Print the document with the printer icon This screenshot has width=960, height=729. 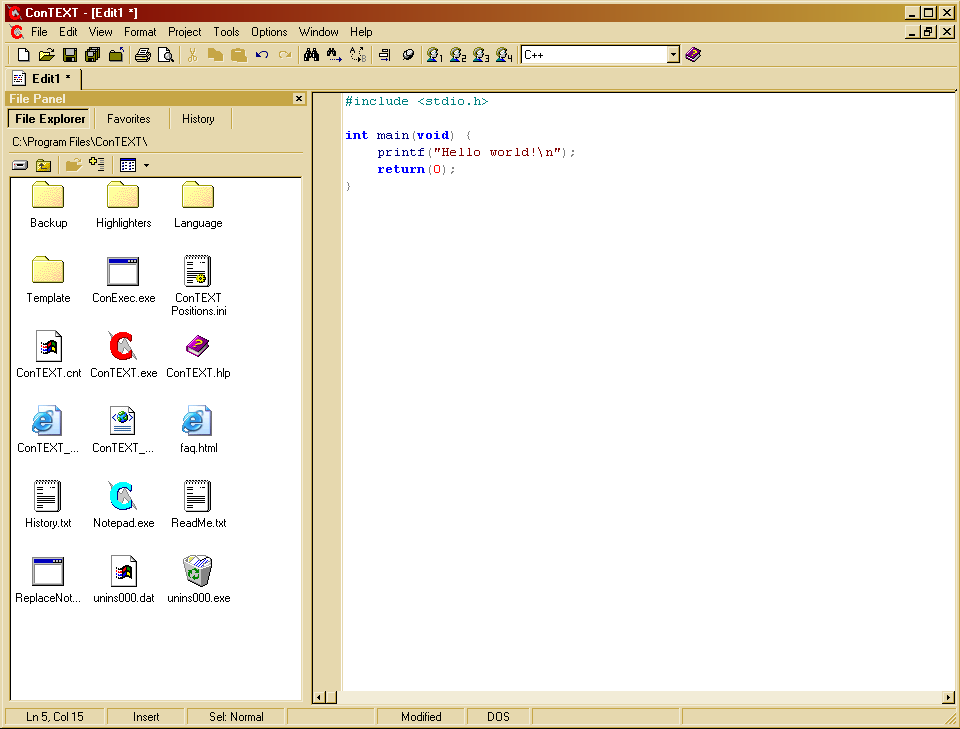(x=143, y=55)
